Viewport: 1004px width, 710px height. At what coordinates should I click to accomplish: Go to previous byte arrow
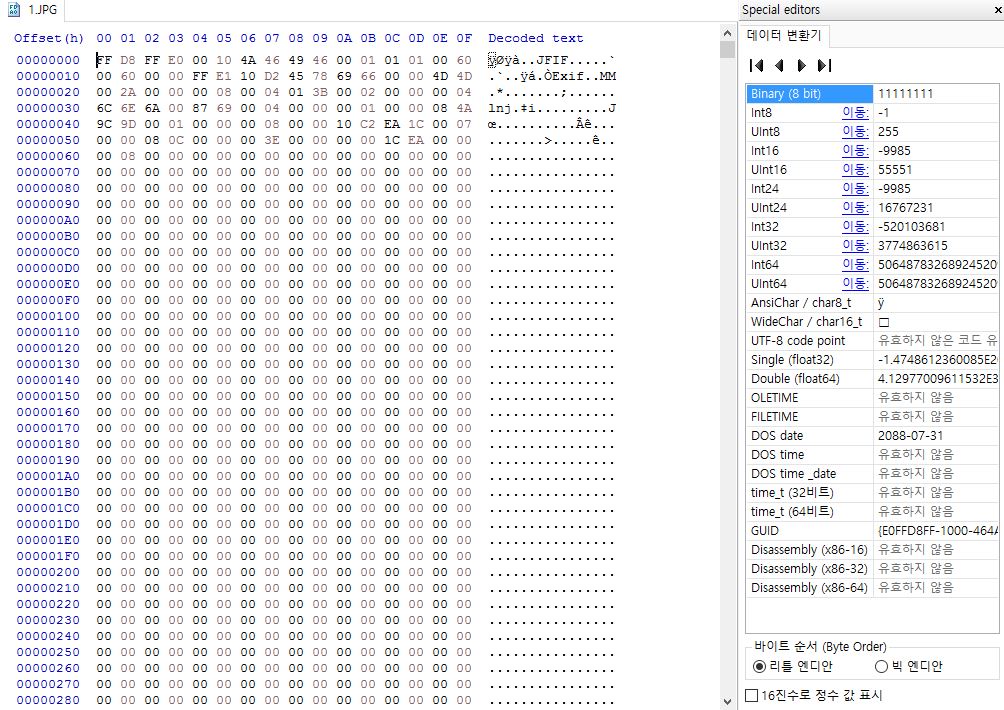(779, 65)
